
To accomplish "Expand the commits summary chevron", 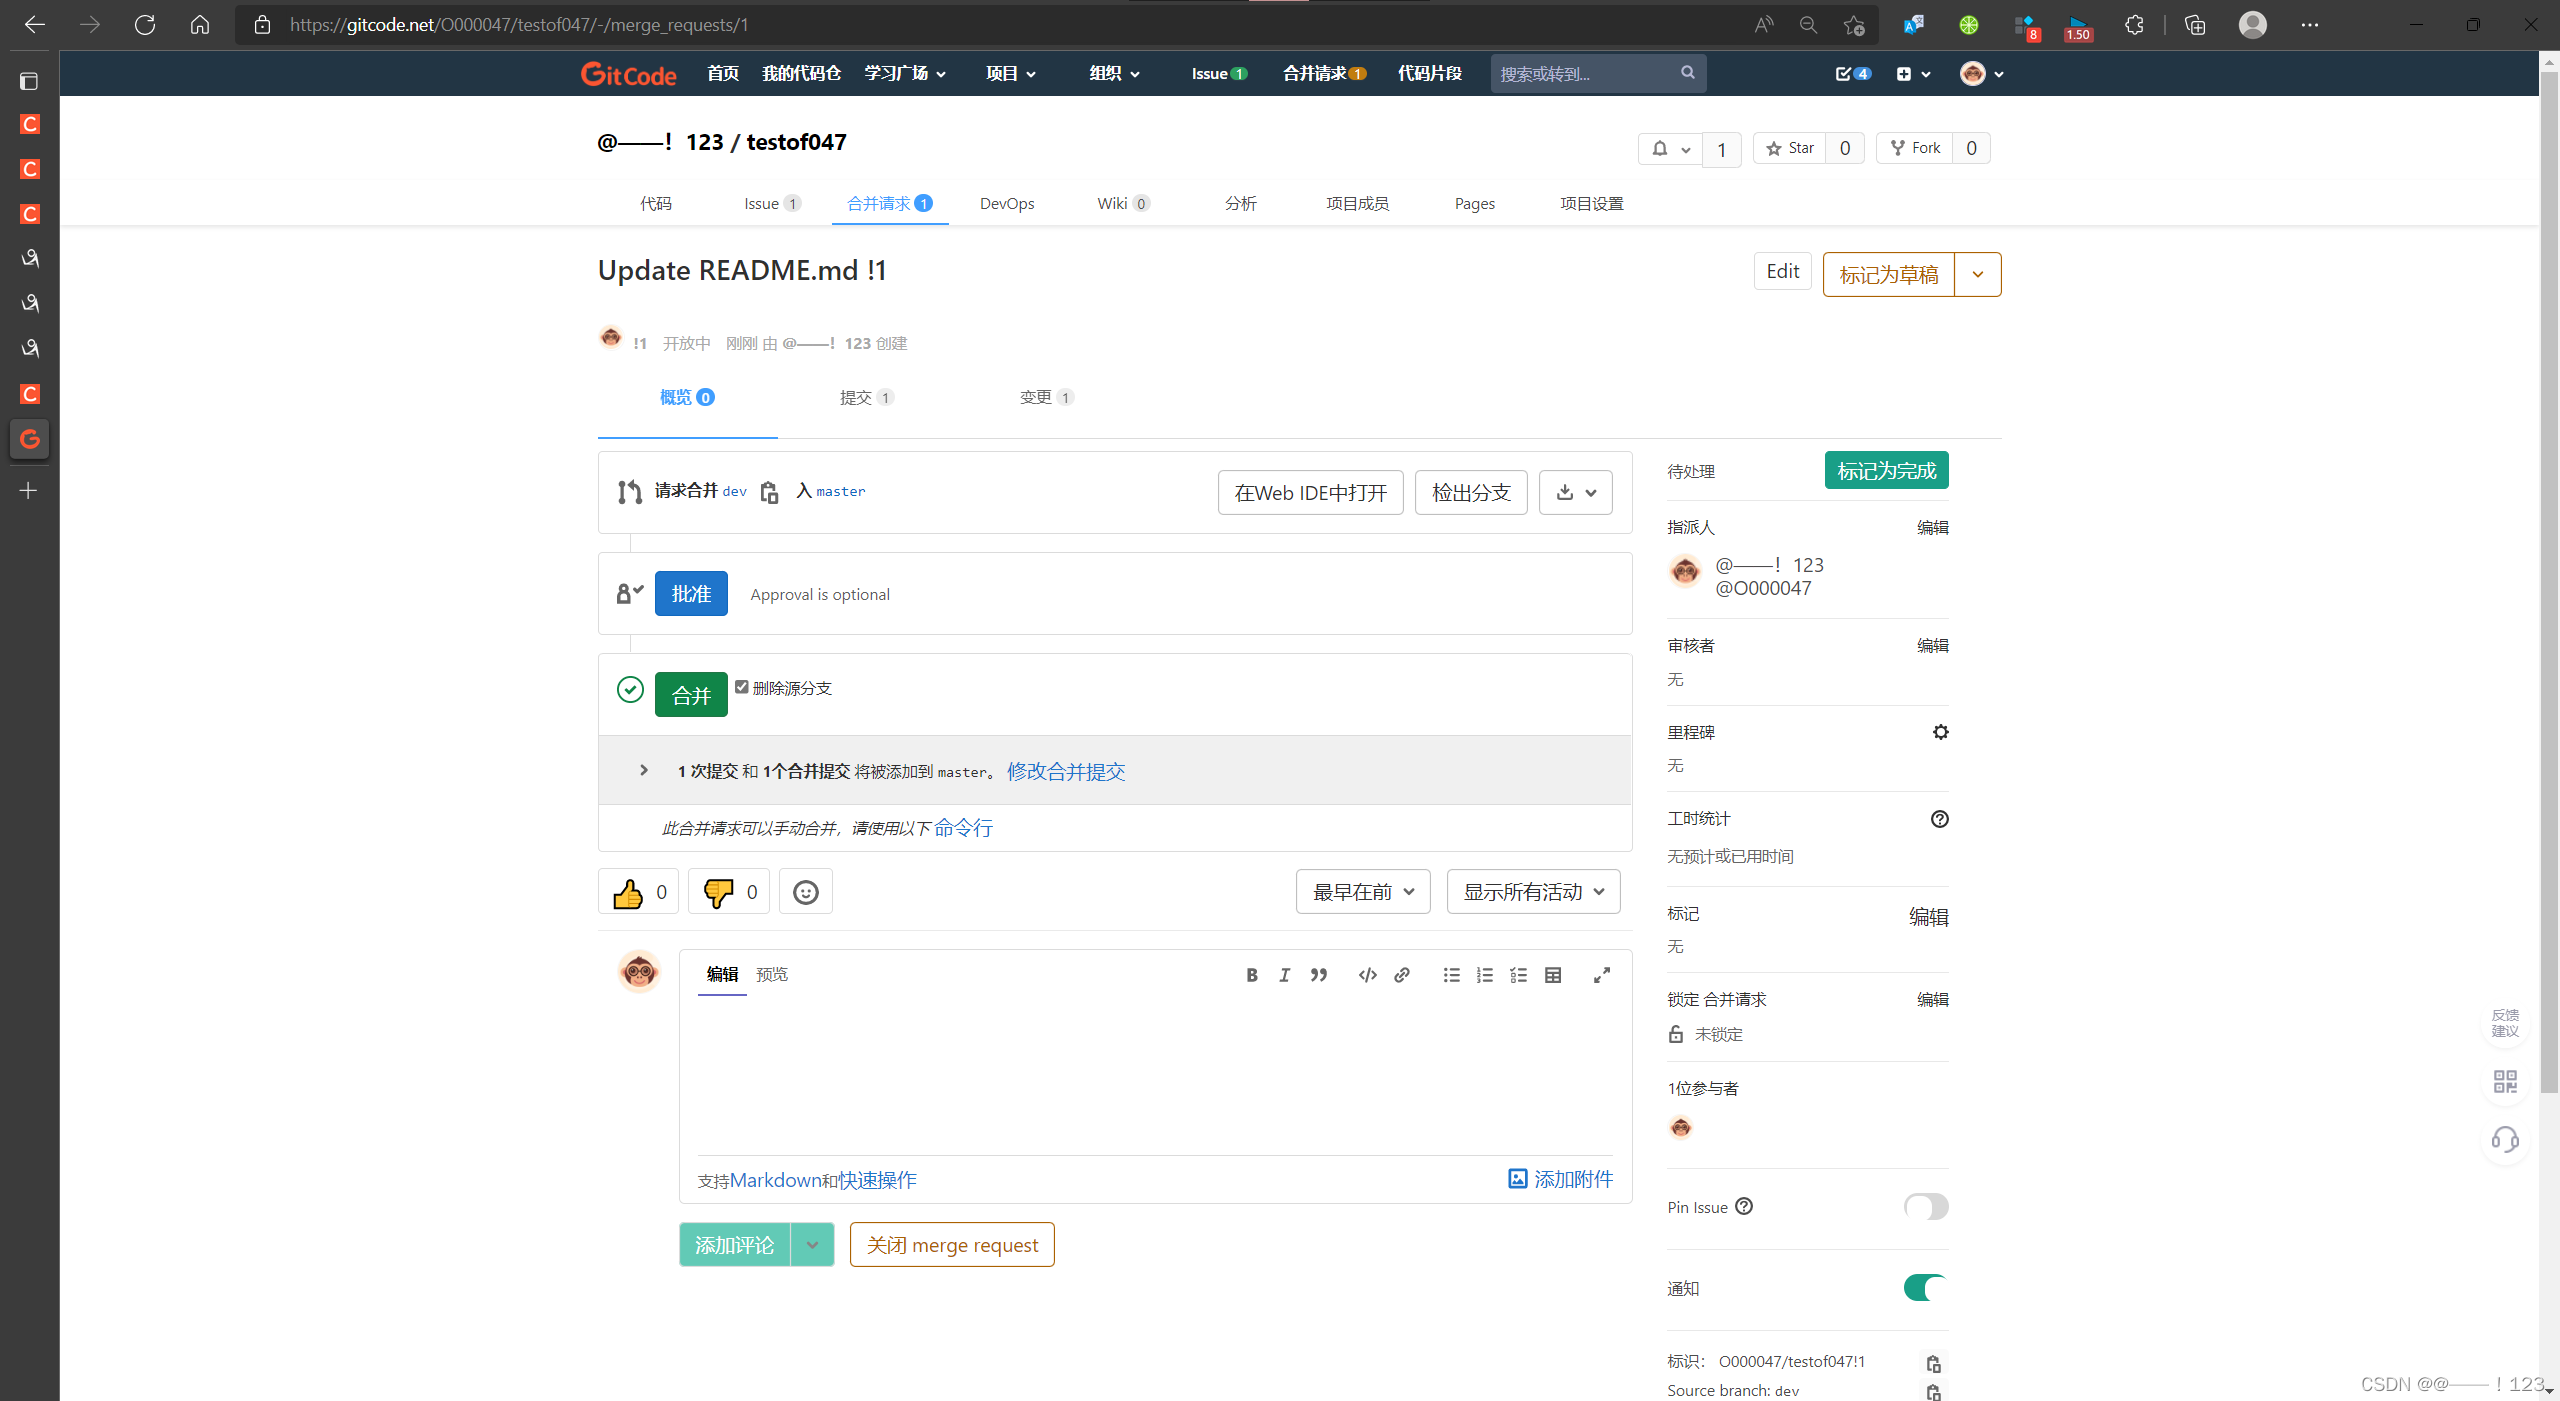I will [x=644, y=770].
